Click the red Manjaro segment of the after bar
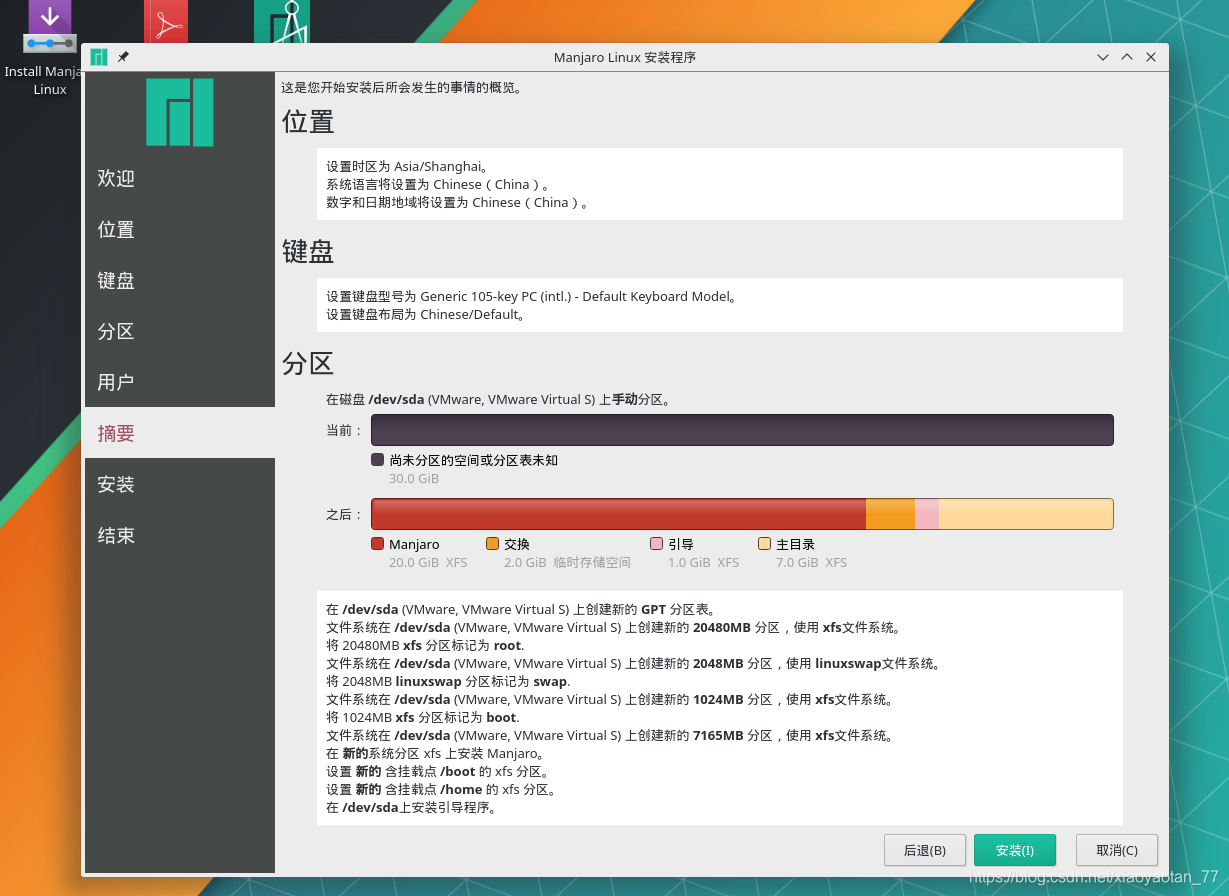Screen dimensions: 1229x896 tap(618, 514)
